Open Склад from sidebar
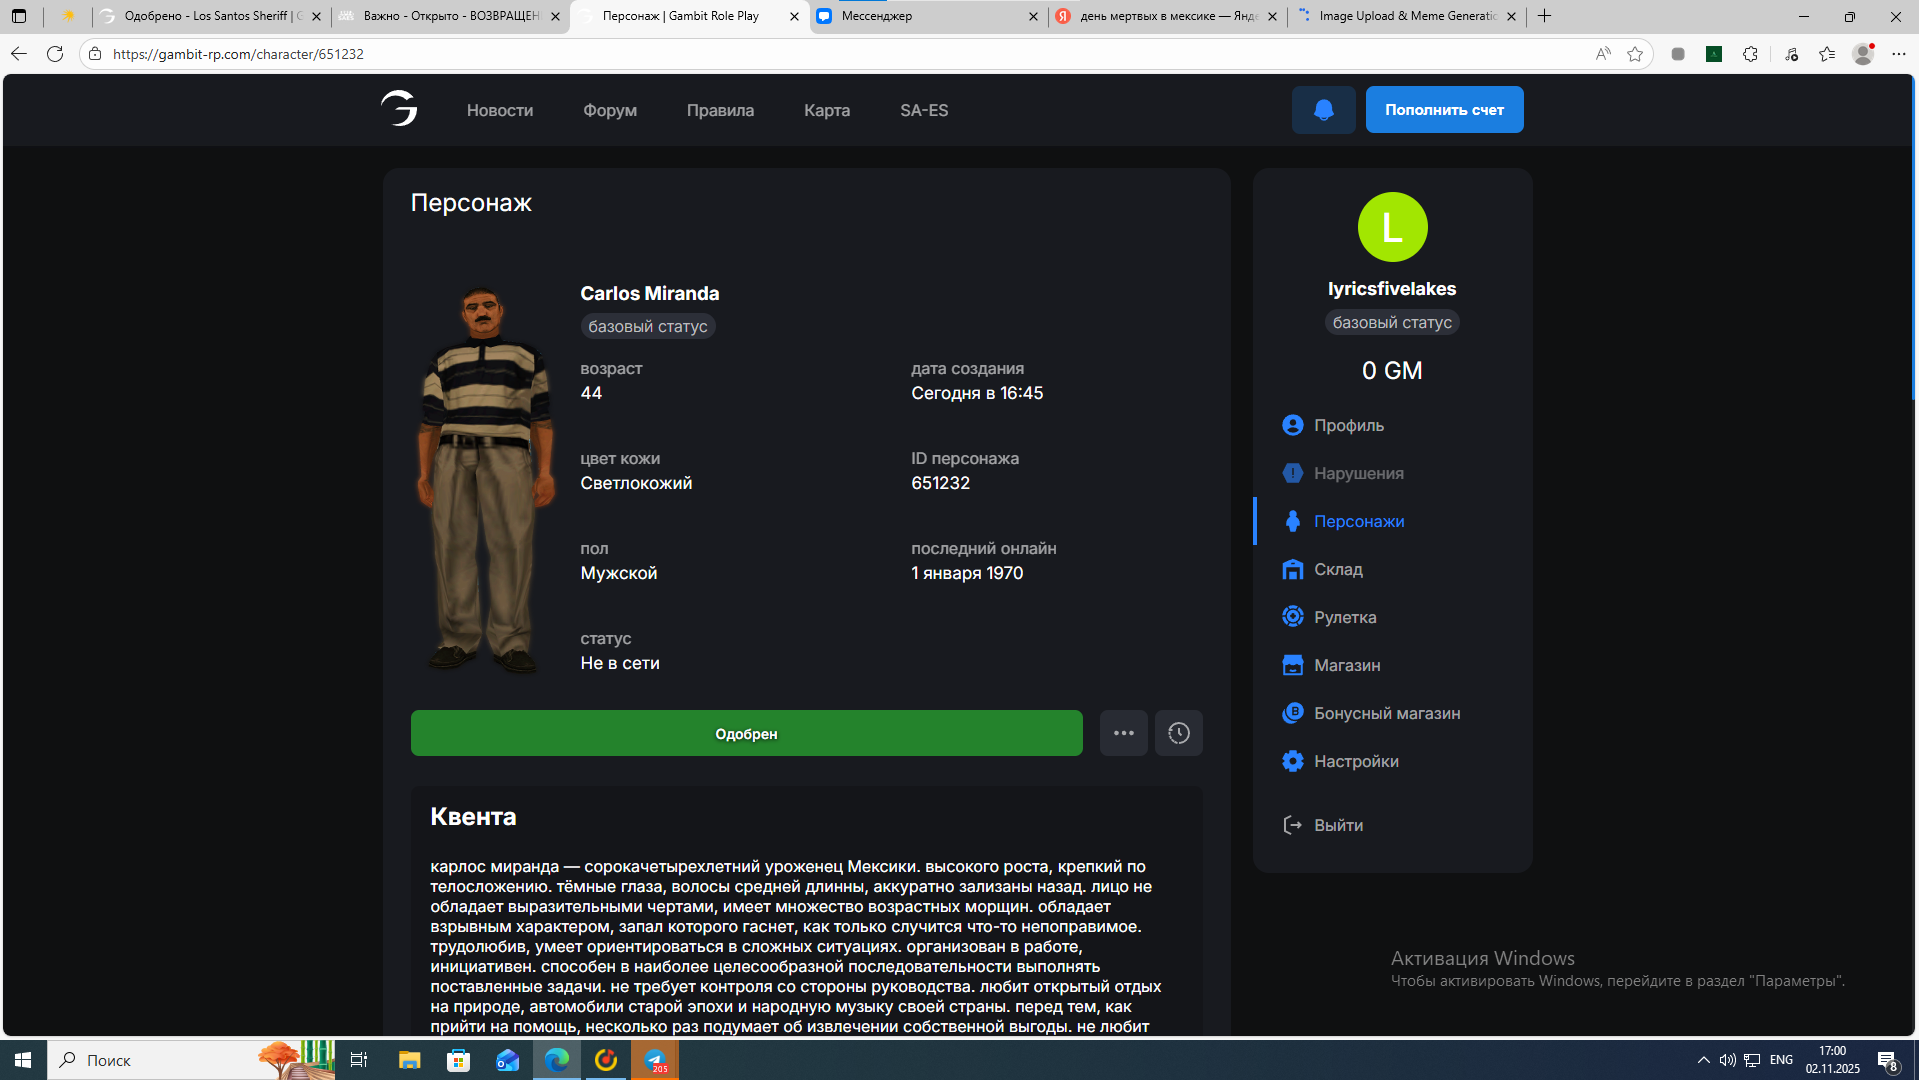 point(1337,569)
